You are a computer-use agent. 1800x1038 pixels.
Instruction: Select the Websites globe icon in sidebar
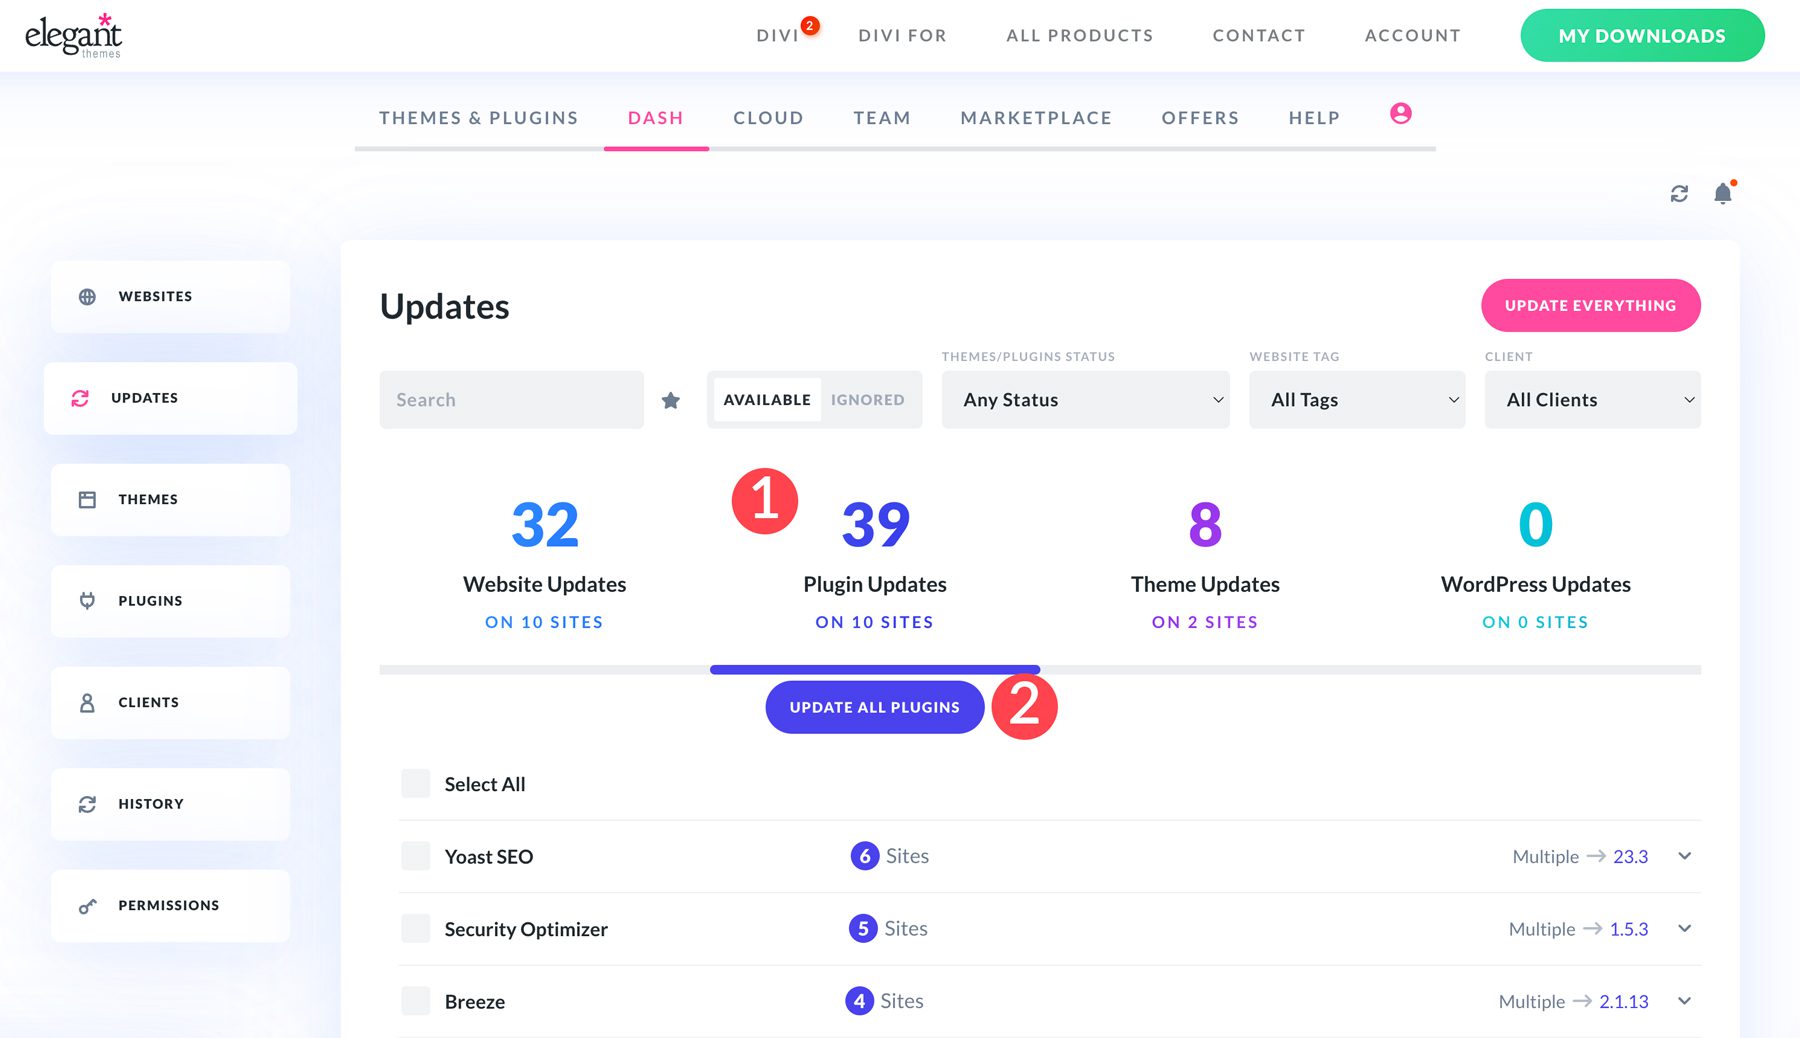[88, 296]
